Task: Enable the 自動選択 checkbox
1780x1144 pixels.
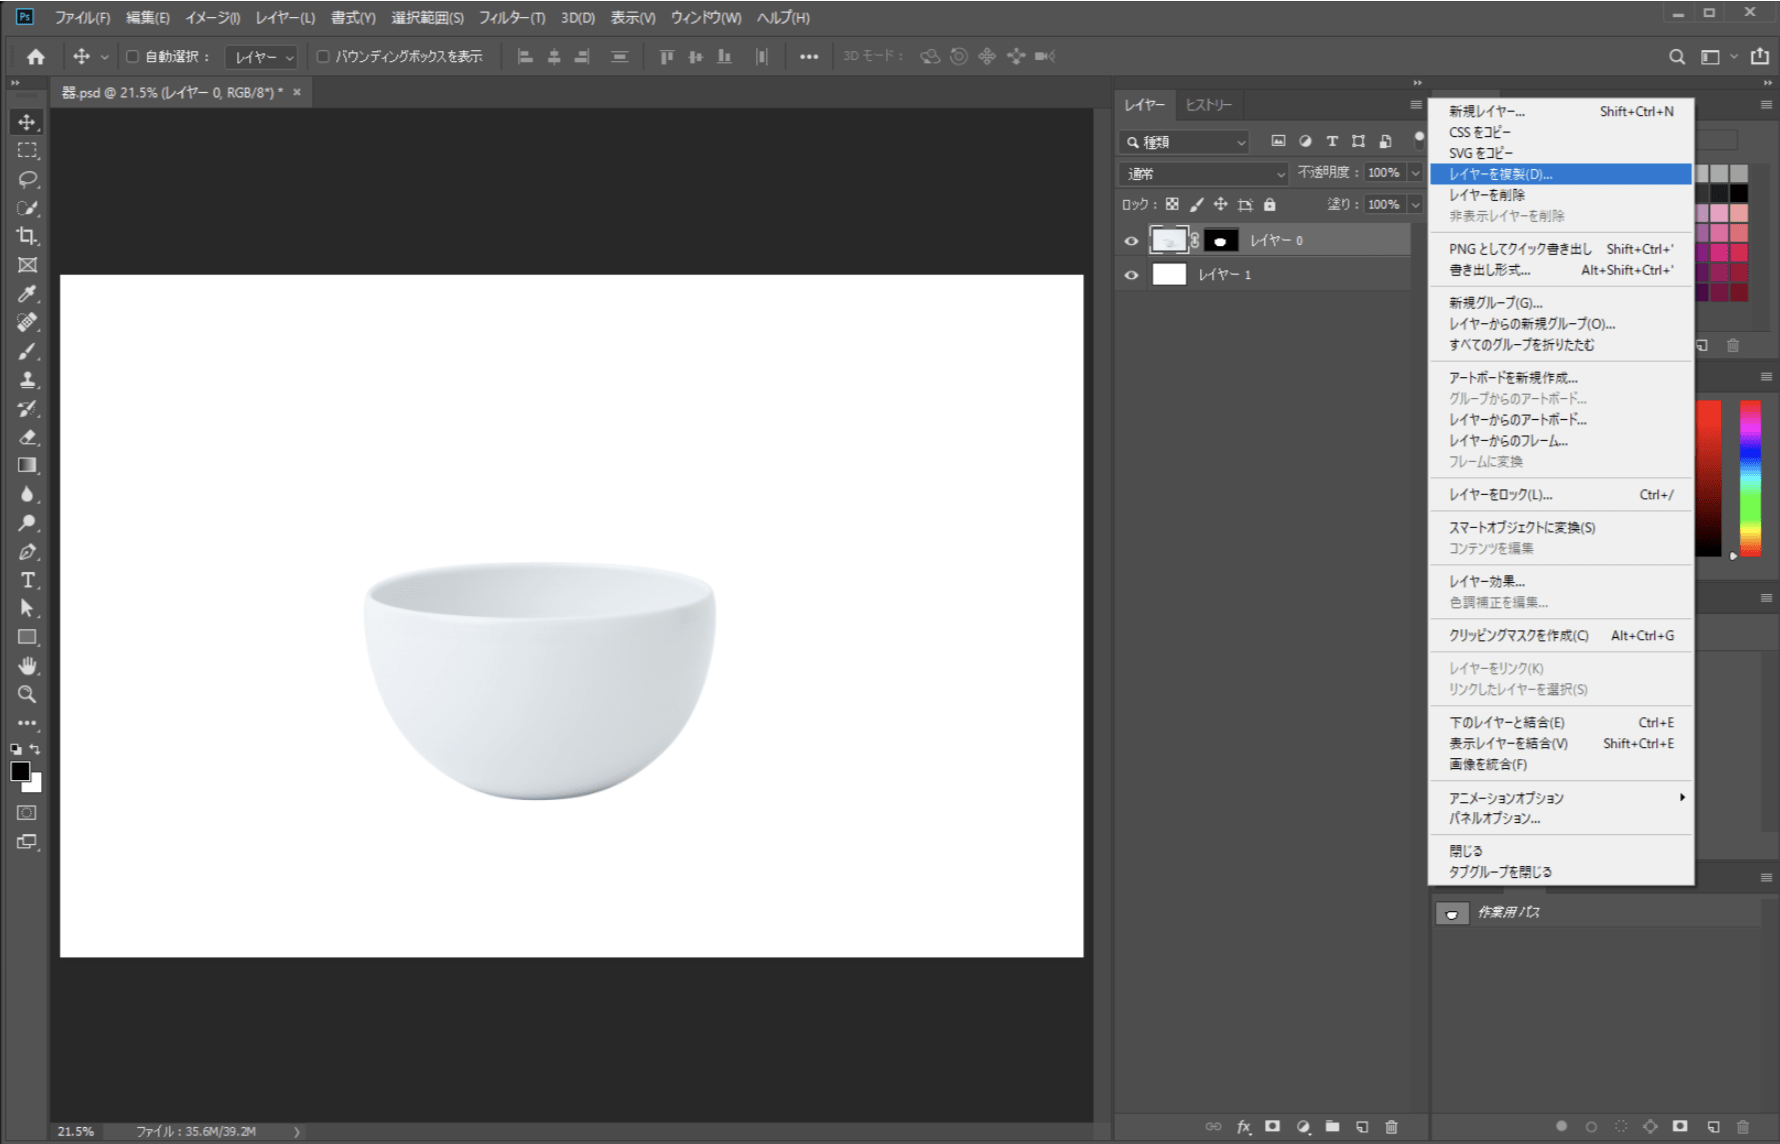Action: 132,57
